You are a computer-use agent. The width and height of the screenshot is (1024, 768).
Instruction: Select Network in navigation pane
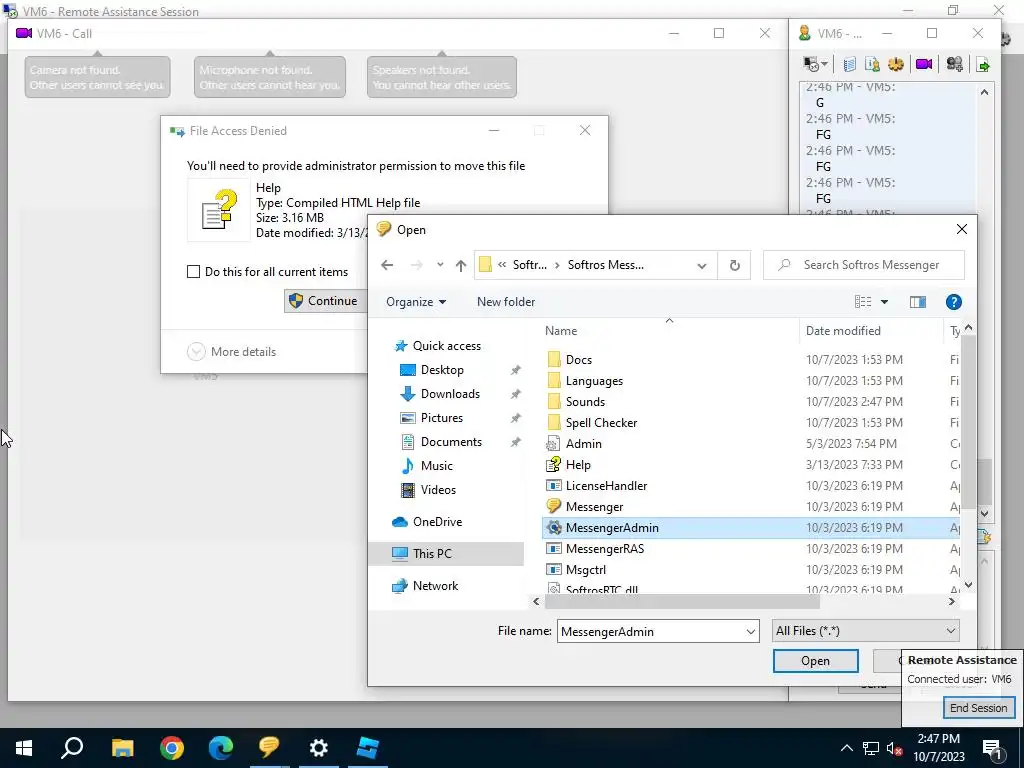point(425,586)
